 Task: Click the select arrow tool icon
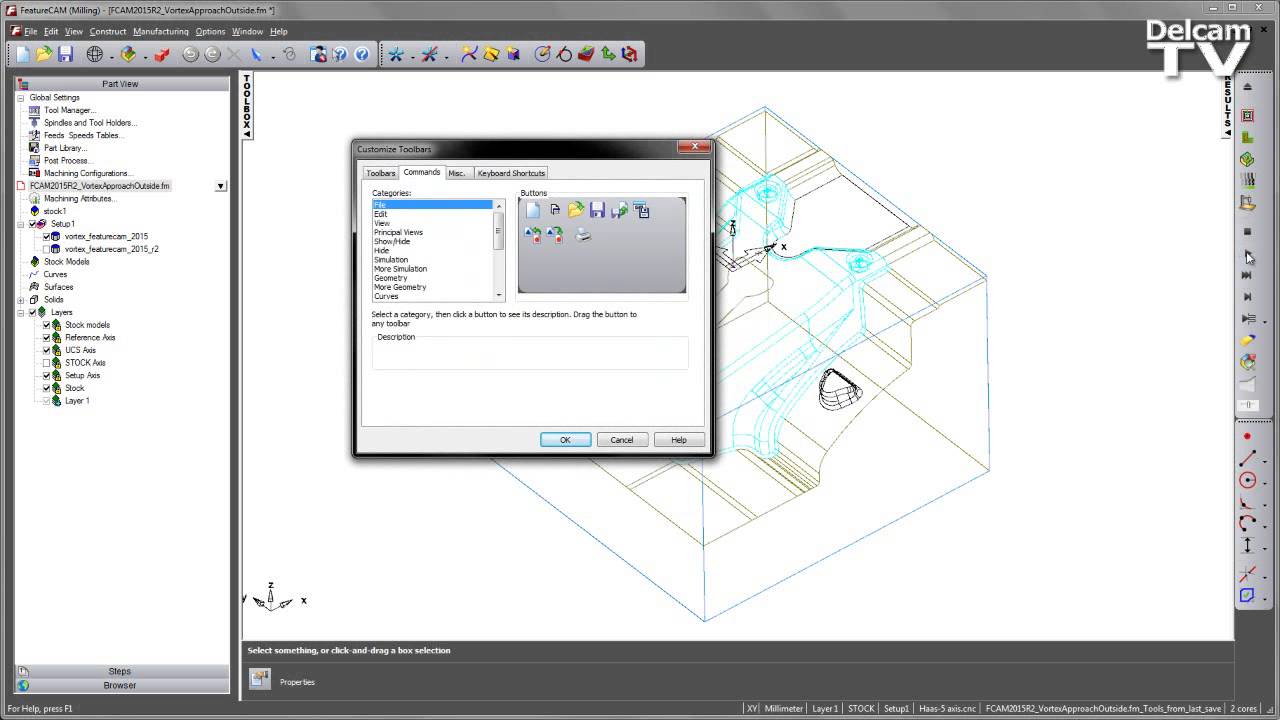[x=257, y=54]
